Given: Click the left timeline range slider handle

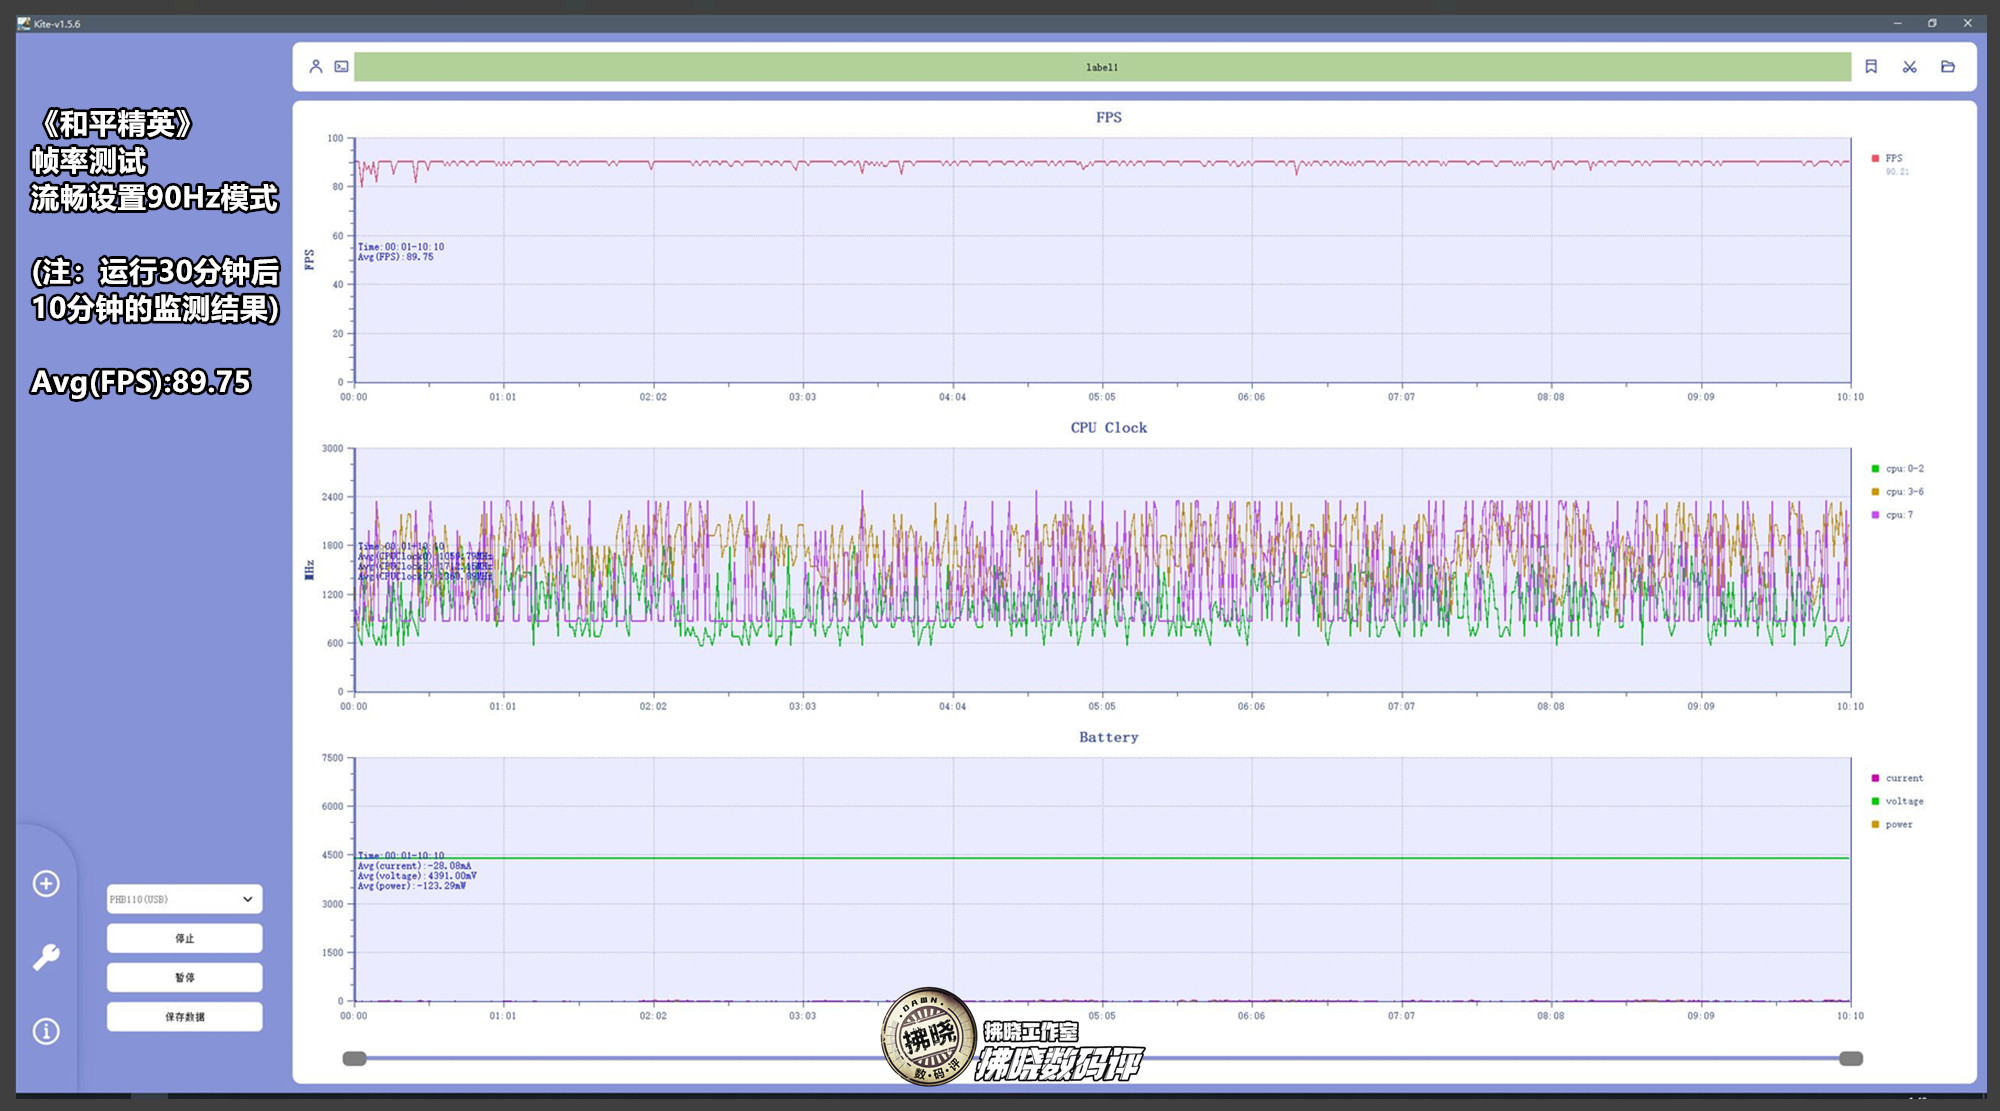Looking at the screenshot, I should pos(355,1059).
